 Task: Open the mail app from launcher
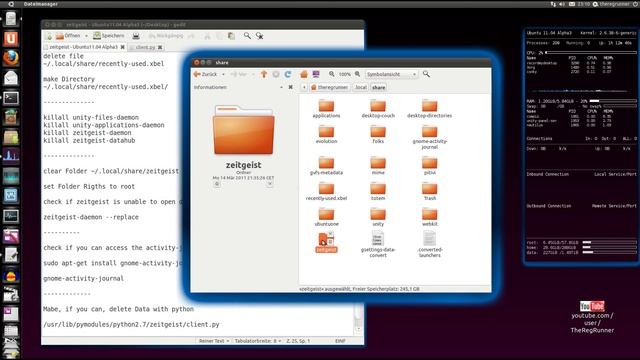pos(11,78)
